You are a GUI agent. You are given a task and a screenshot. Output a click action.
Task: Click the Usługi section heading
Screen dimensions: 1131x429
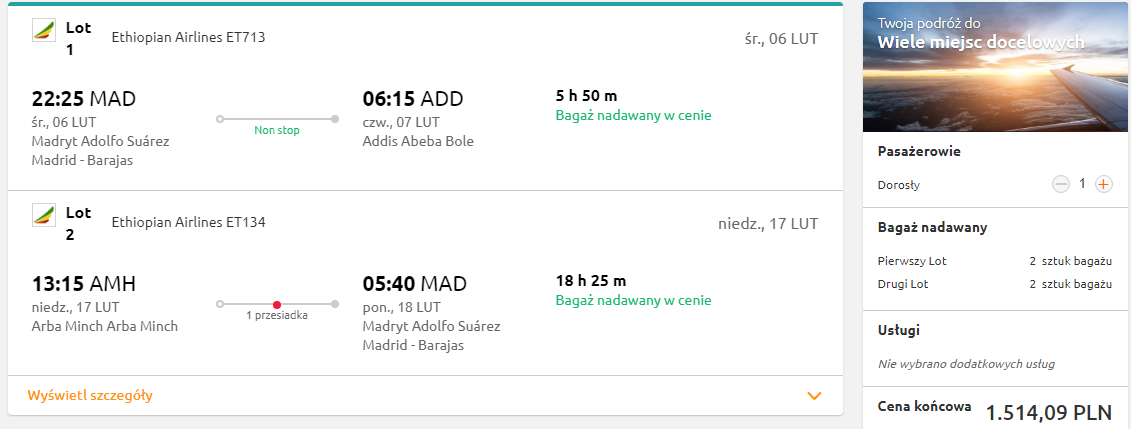(899, 330)
